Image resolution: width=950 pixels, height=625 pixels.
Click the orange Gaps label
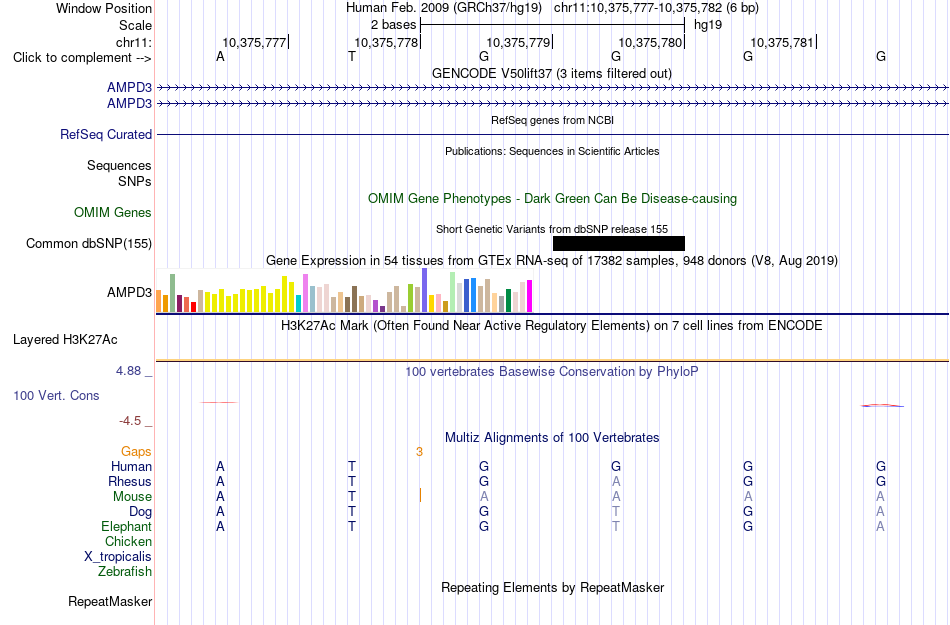[136, 452]
